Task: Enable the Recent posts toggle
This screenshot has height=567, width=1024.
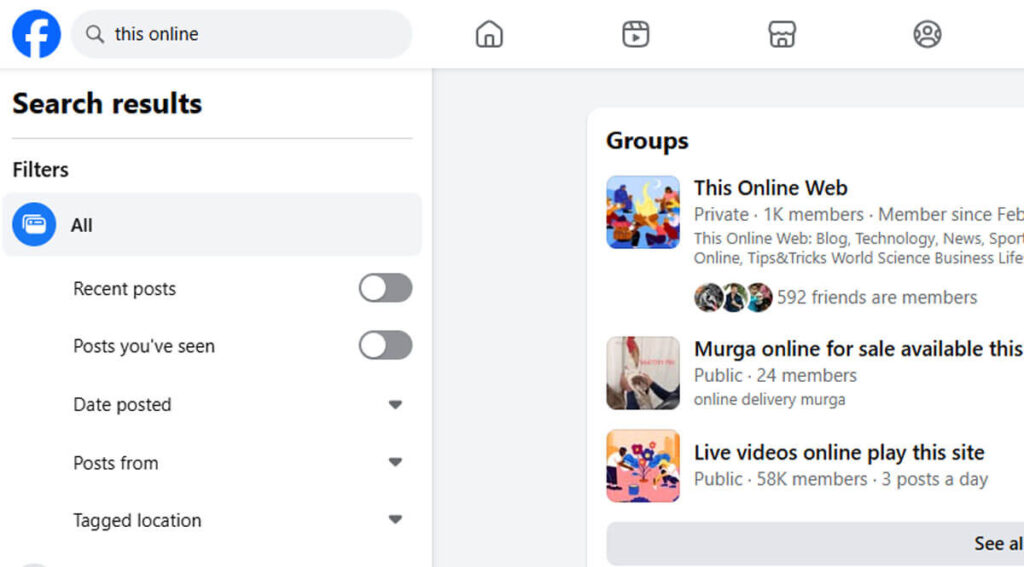Action: 385,289
